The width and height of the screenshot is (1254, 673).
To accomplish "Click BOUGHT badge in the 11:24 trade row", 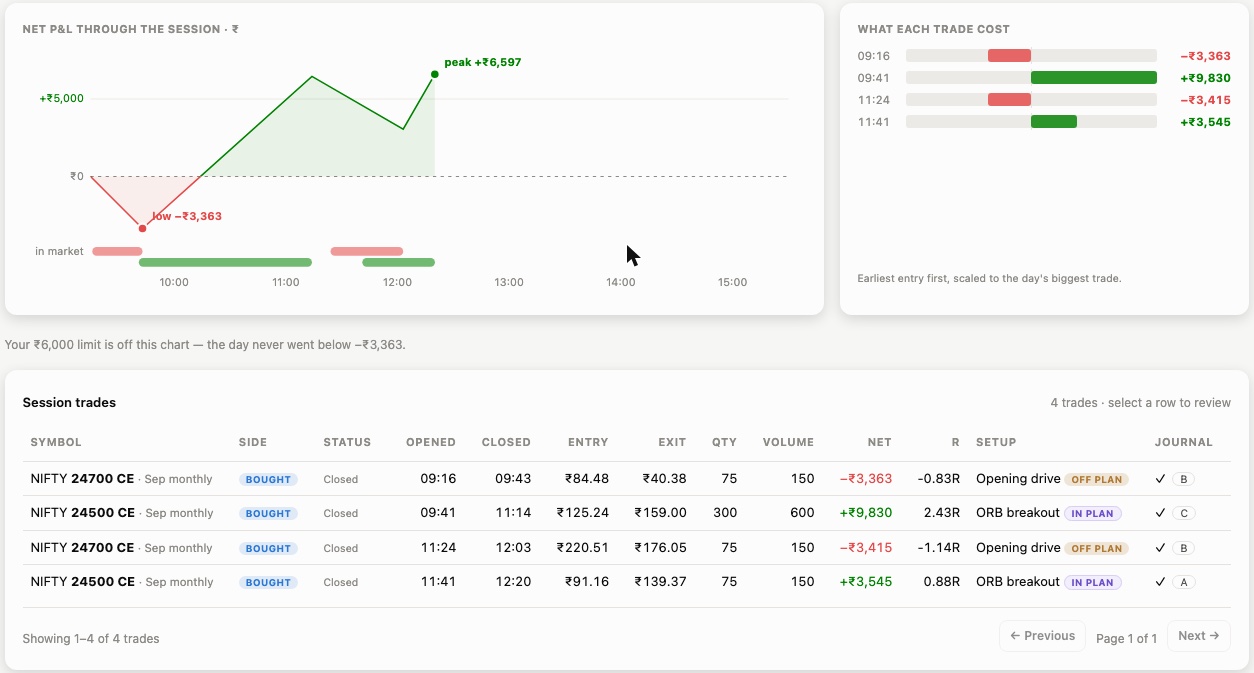I will click(268, 548).
